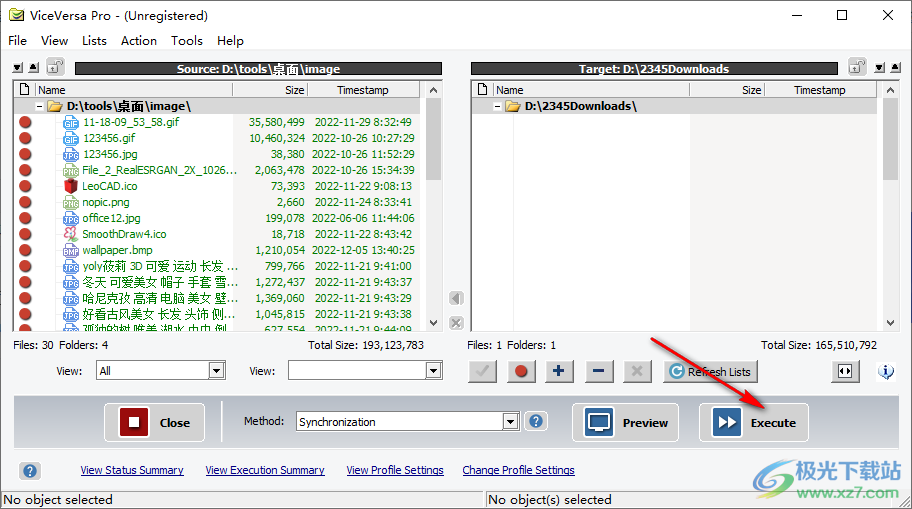
Task: Click the LeoCAD.ico red cube icon
Action: point(70,186)
